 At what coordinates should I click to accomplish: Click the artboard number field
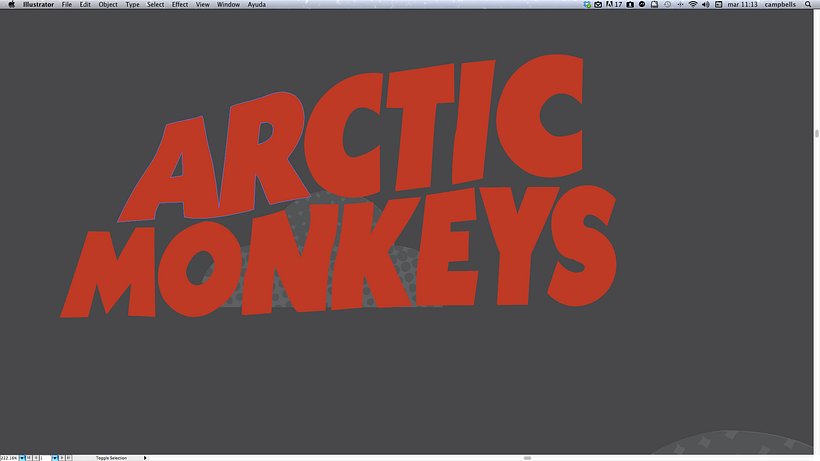(45, 458)
